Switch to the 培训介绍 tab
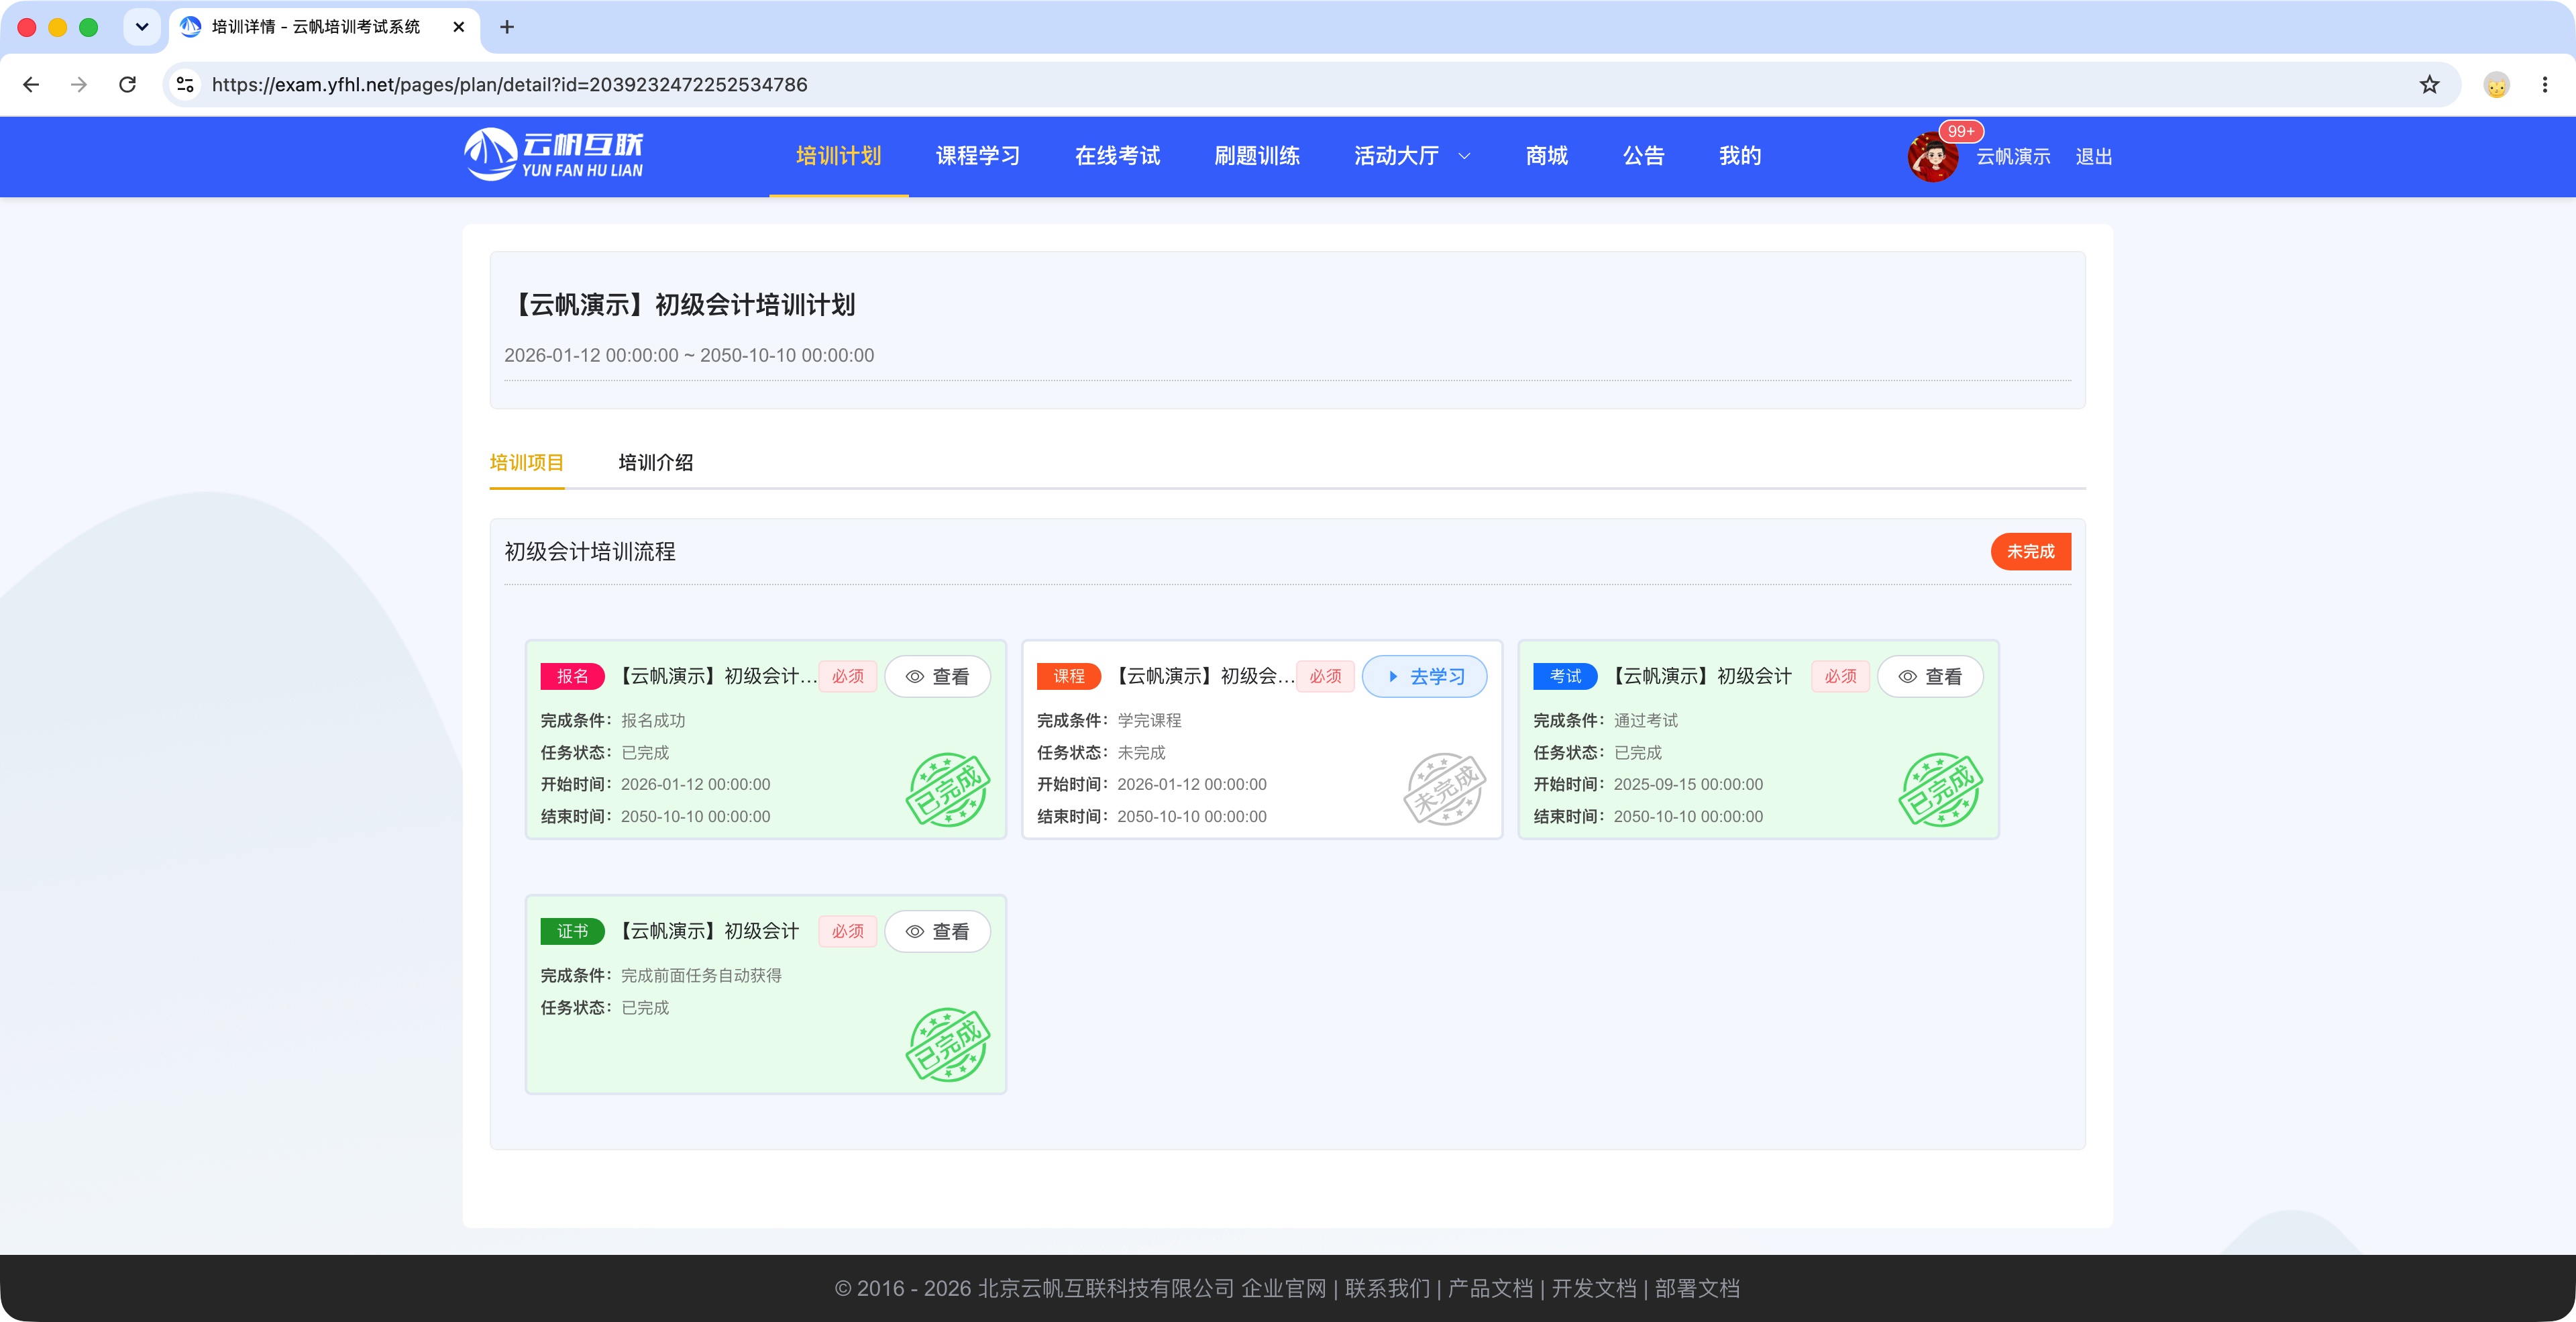The image size is (2576, 1322). tap(656, 462)
